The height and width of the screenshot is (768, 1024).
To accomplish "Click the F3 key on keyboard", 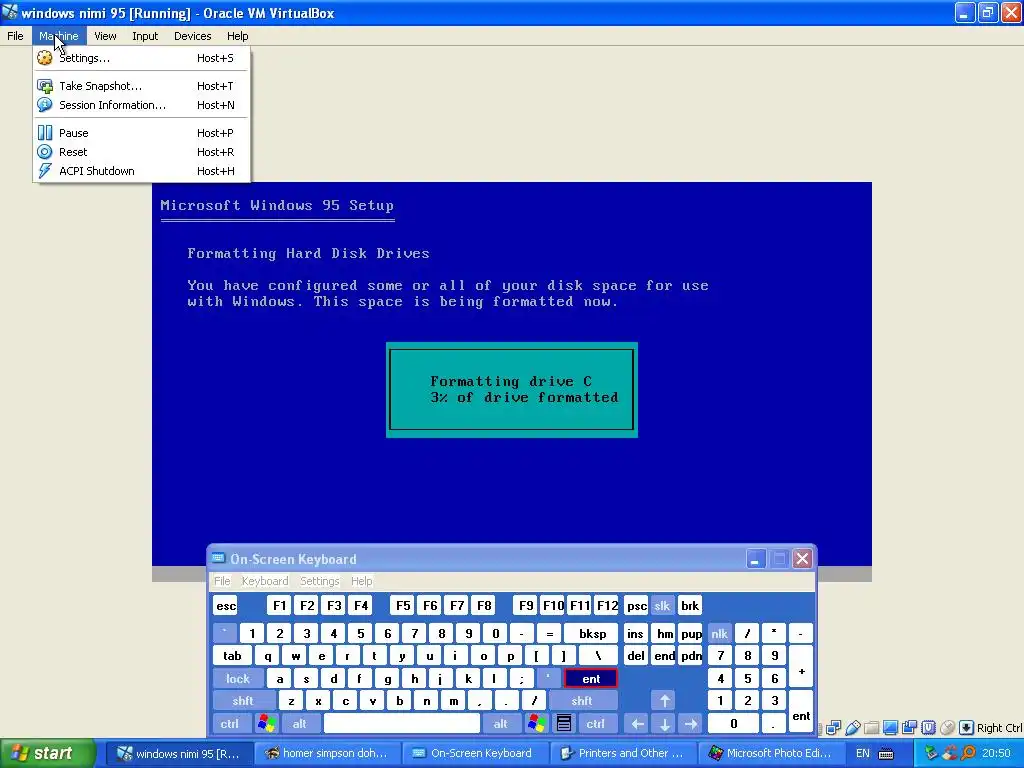I will tap(334, 605).
